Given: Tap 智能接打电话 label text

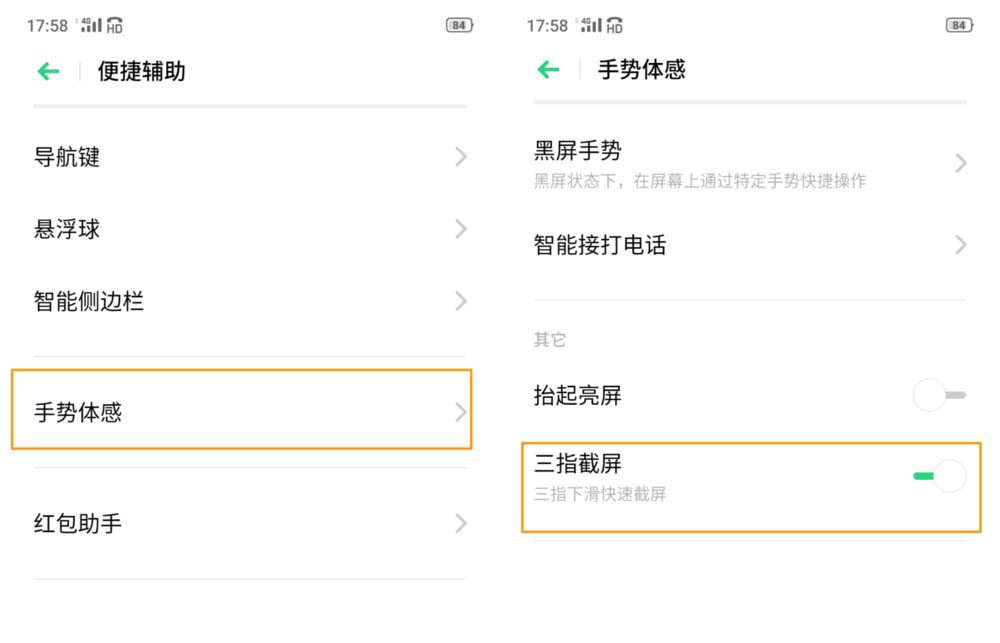Looking at the screenshot, I should coord(600,245).
